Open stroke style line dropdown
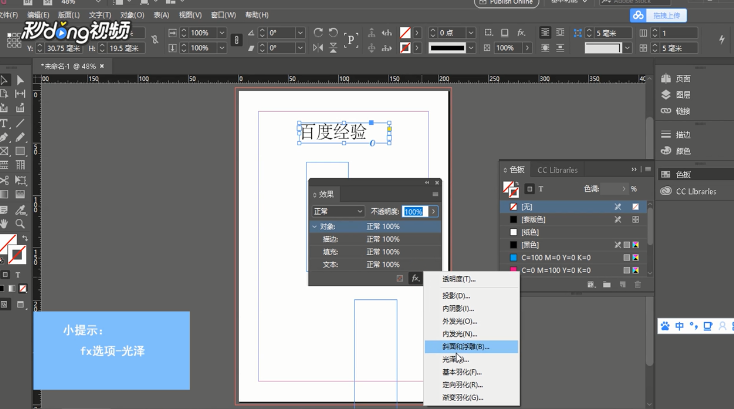The width and height of the screenshot is (734, 409). [x=471, y=48]
